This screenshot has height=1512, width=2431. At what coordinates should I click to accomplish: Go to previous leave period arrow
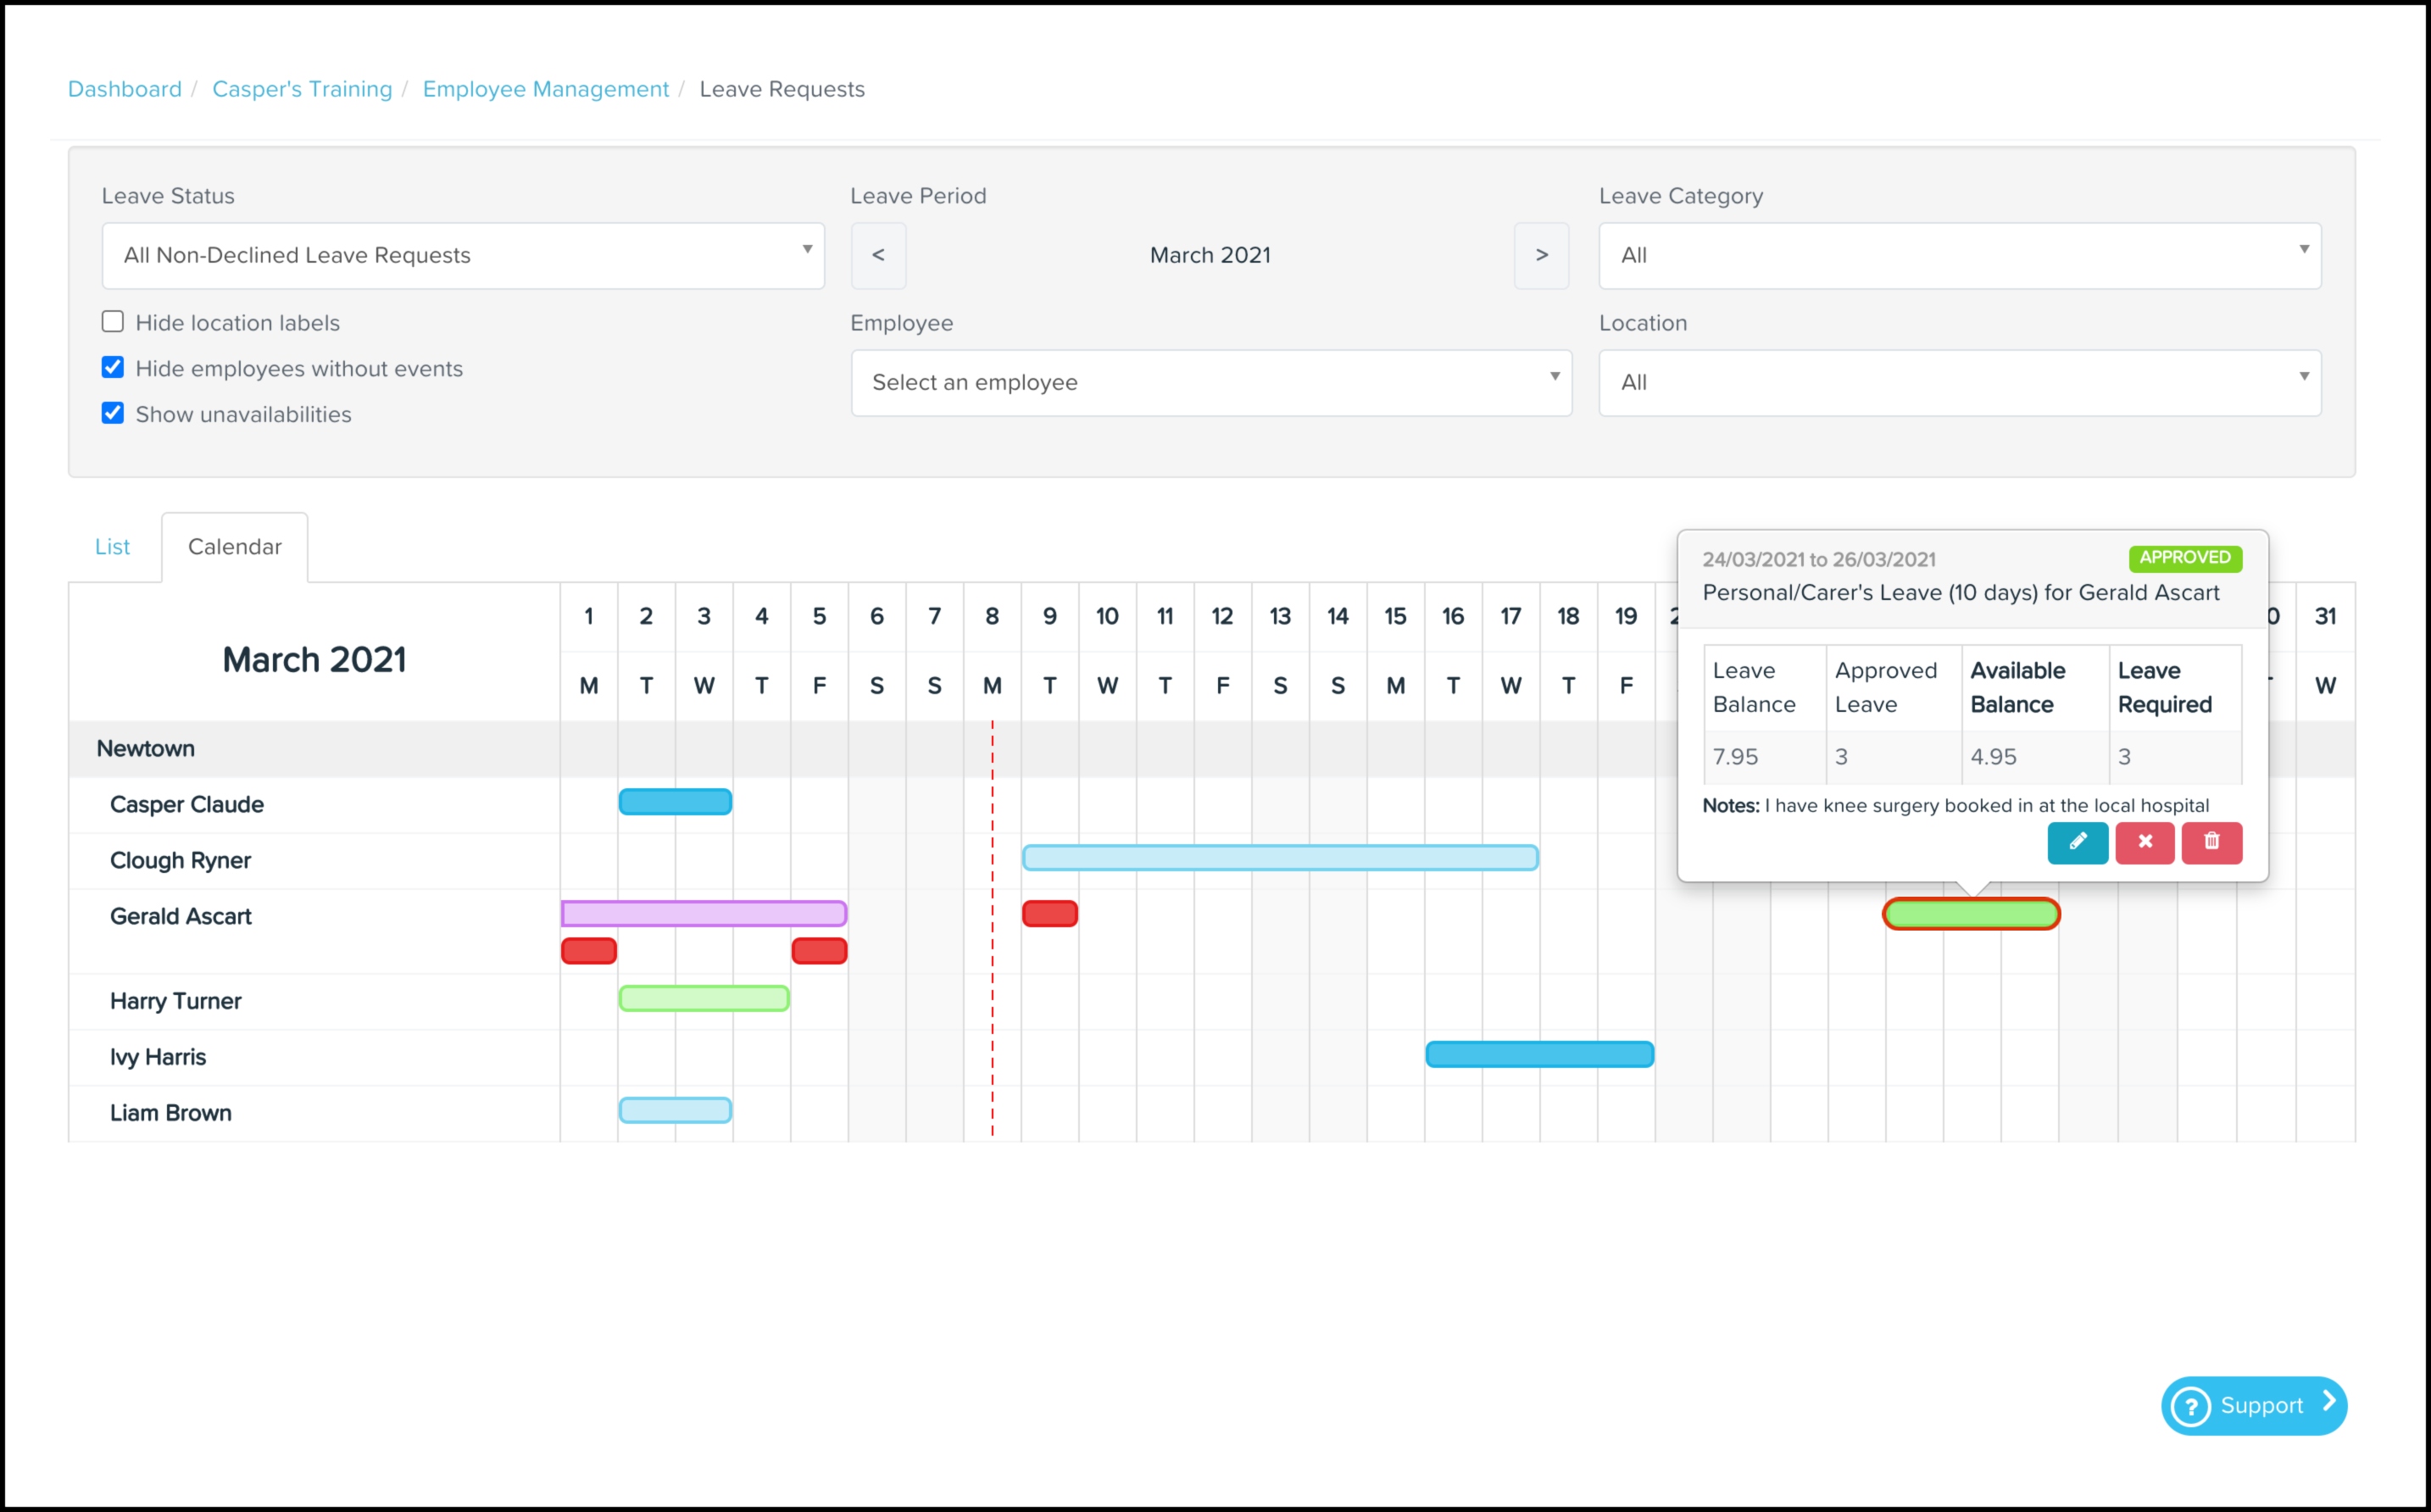pos(878,256)
